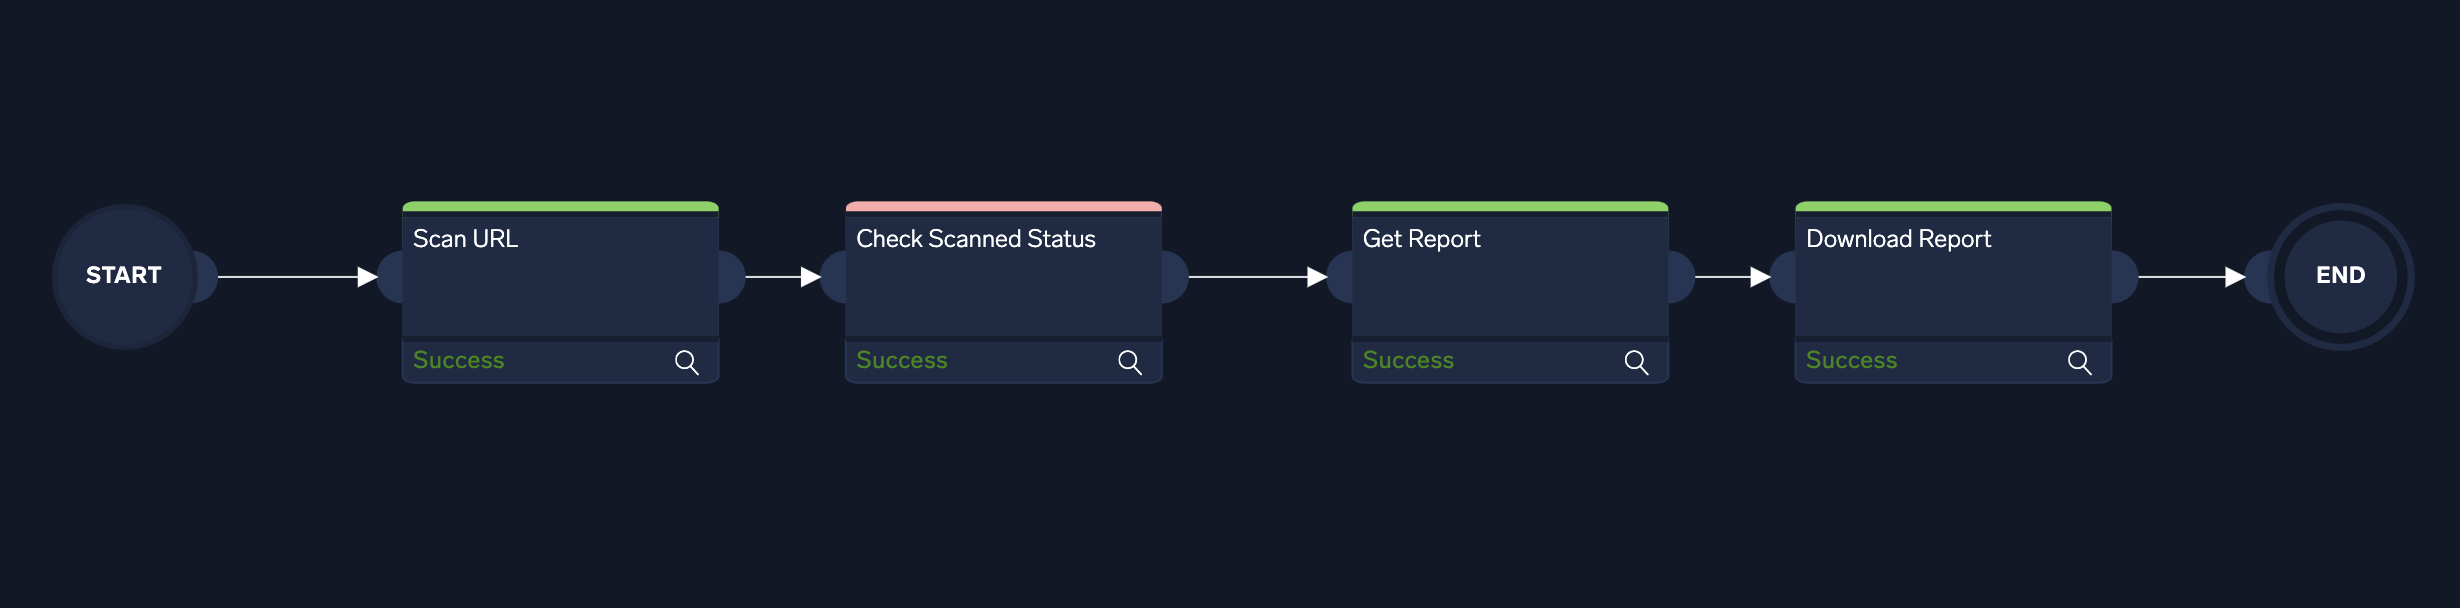Select the Check Scanned Status step title

coord(976,239)
